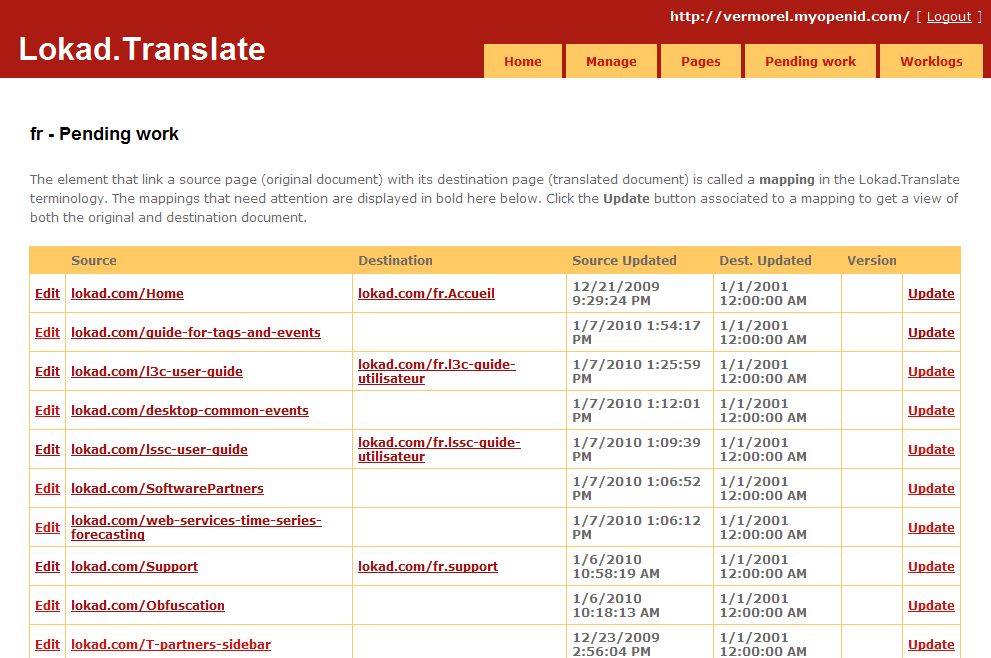Click Edit on the l3c-user-guide row
This screenshot has width=991, height=658.
coord(47,372)
